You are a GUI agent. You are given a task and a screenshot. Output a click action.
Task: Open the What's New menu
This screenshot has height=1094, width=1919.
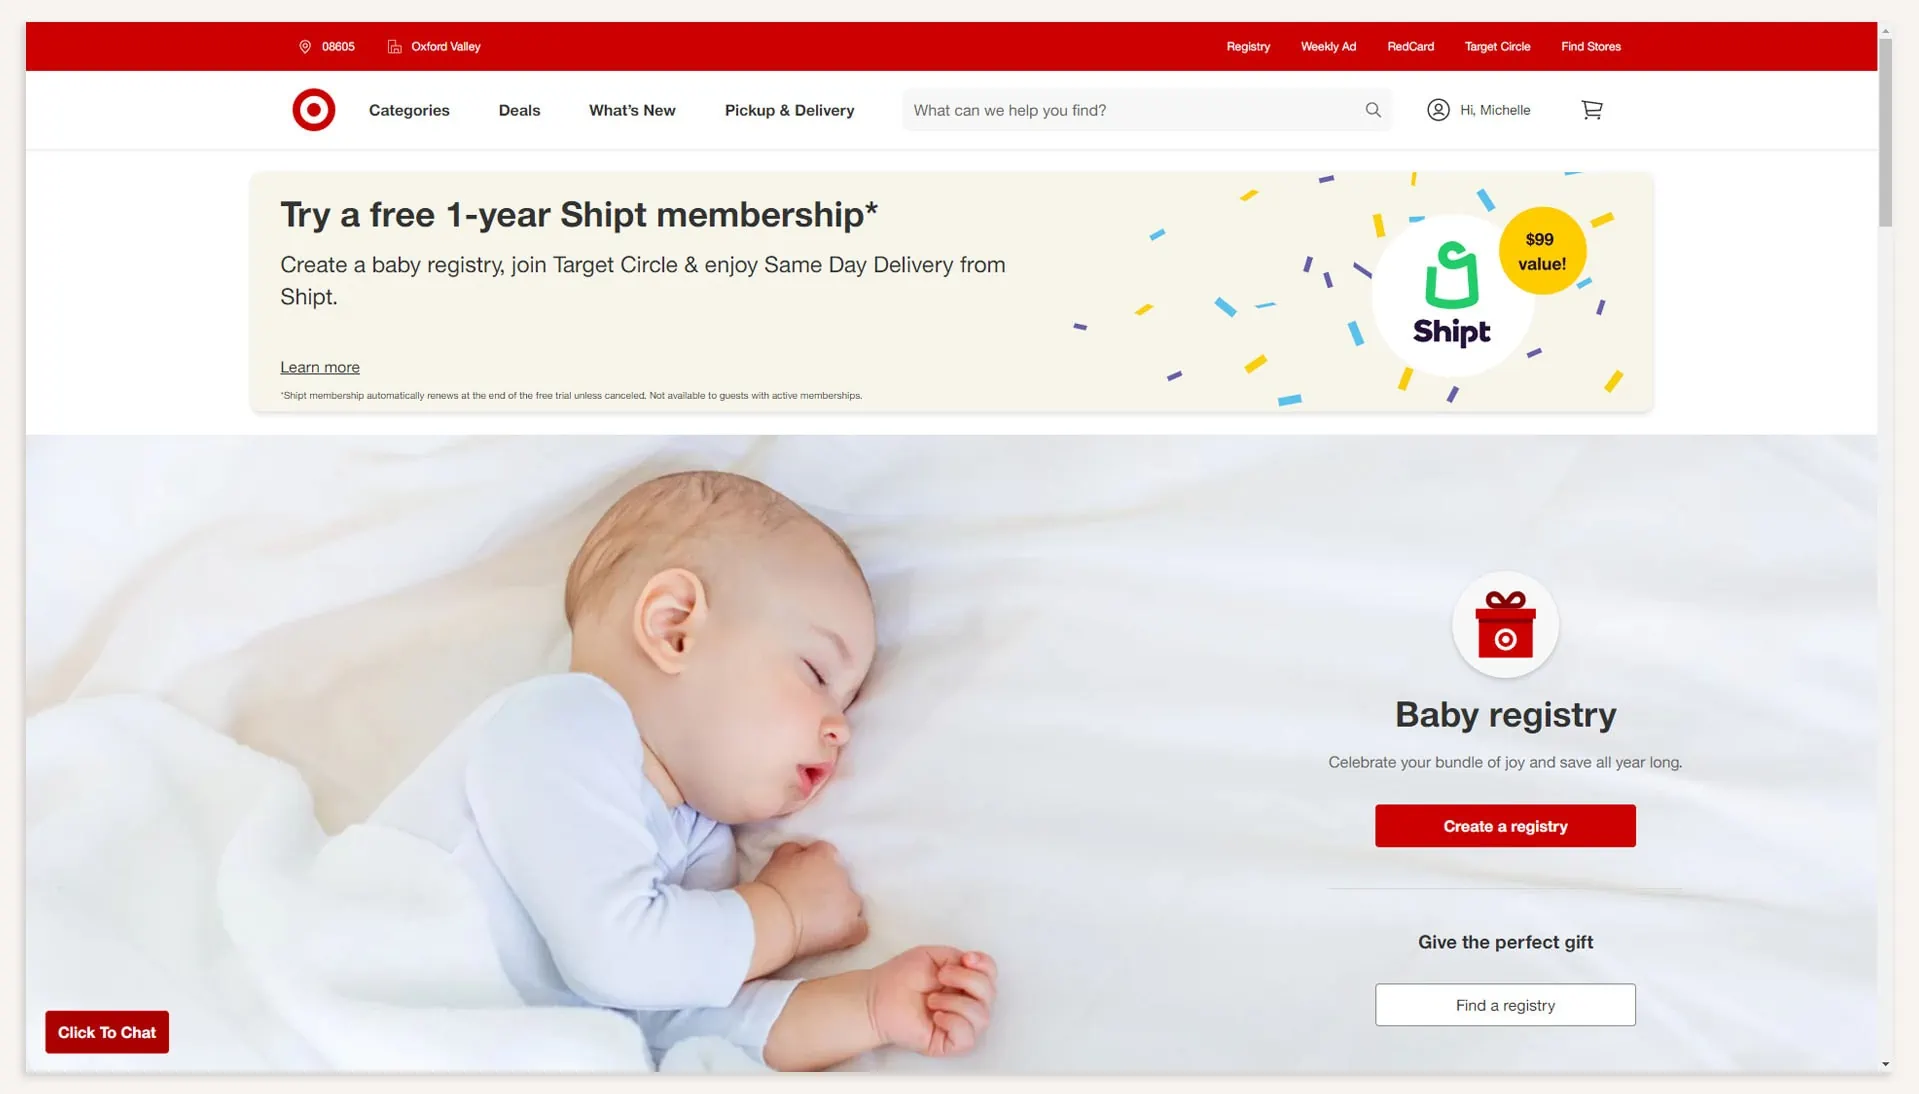[632, 110]
